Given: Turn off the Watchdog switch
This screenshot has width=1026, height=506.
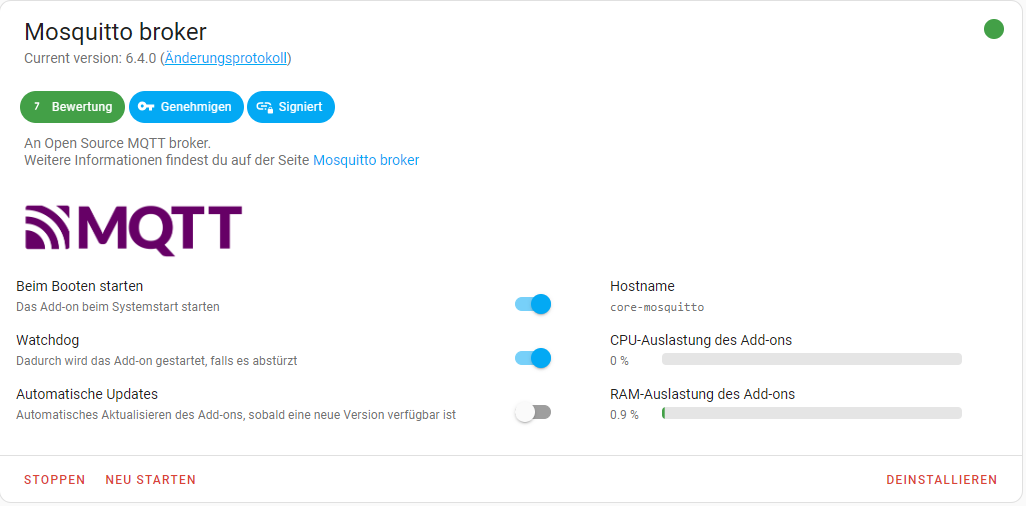Looking at the screenshot, I should (533, 358).
